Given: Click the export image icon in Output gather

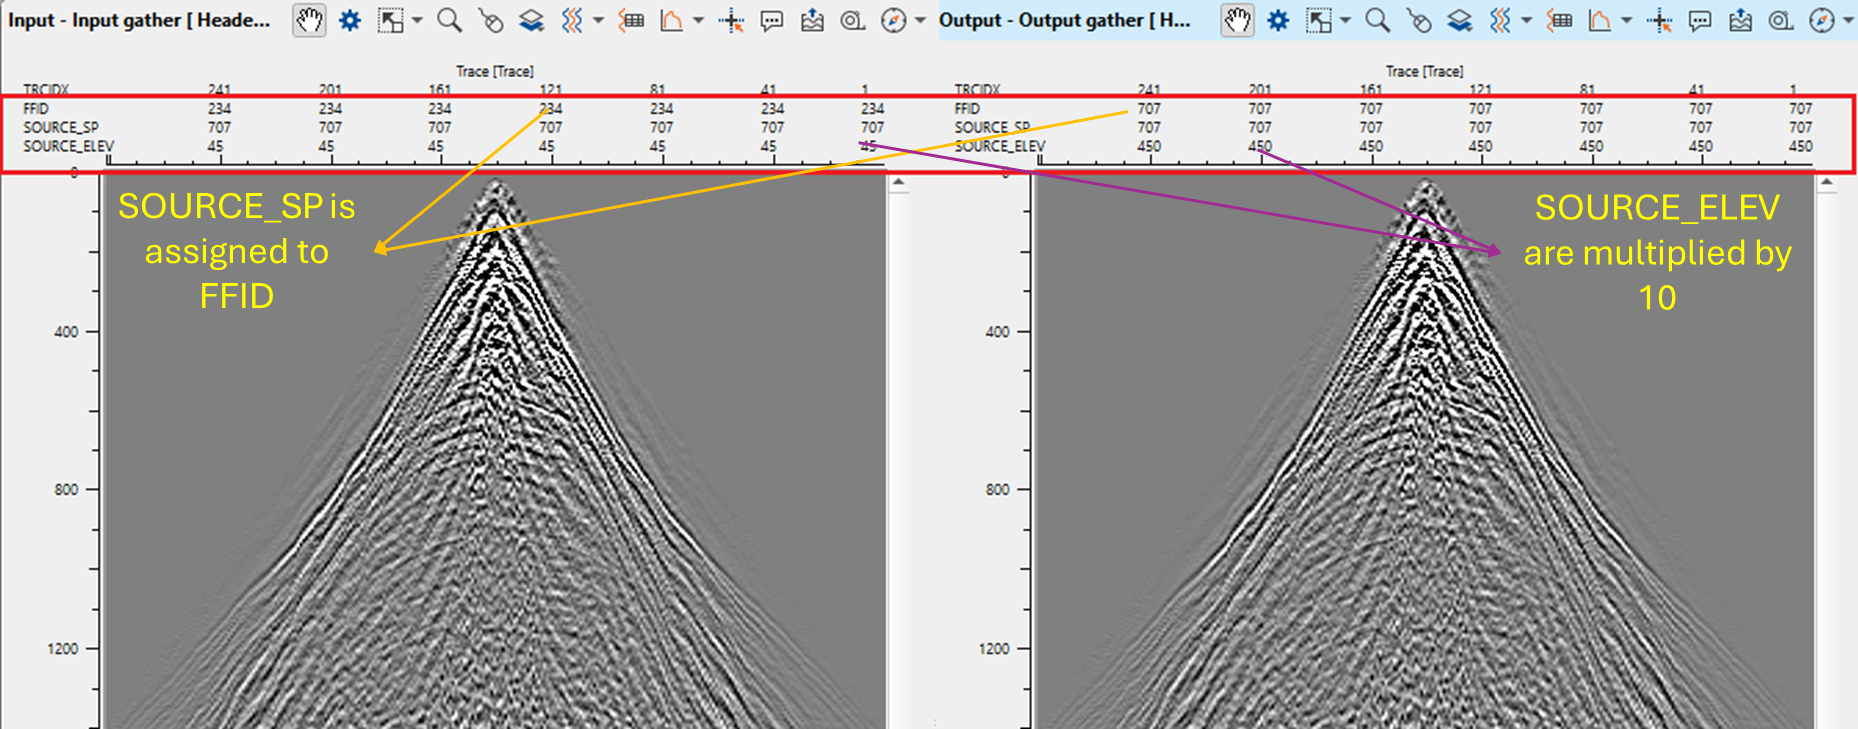Looking at the screenshot, I should 1741,20.
